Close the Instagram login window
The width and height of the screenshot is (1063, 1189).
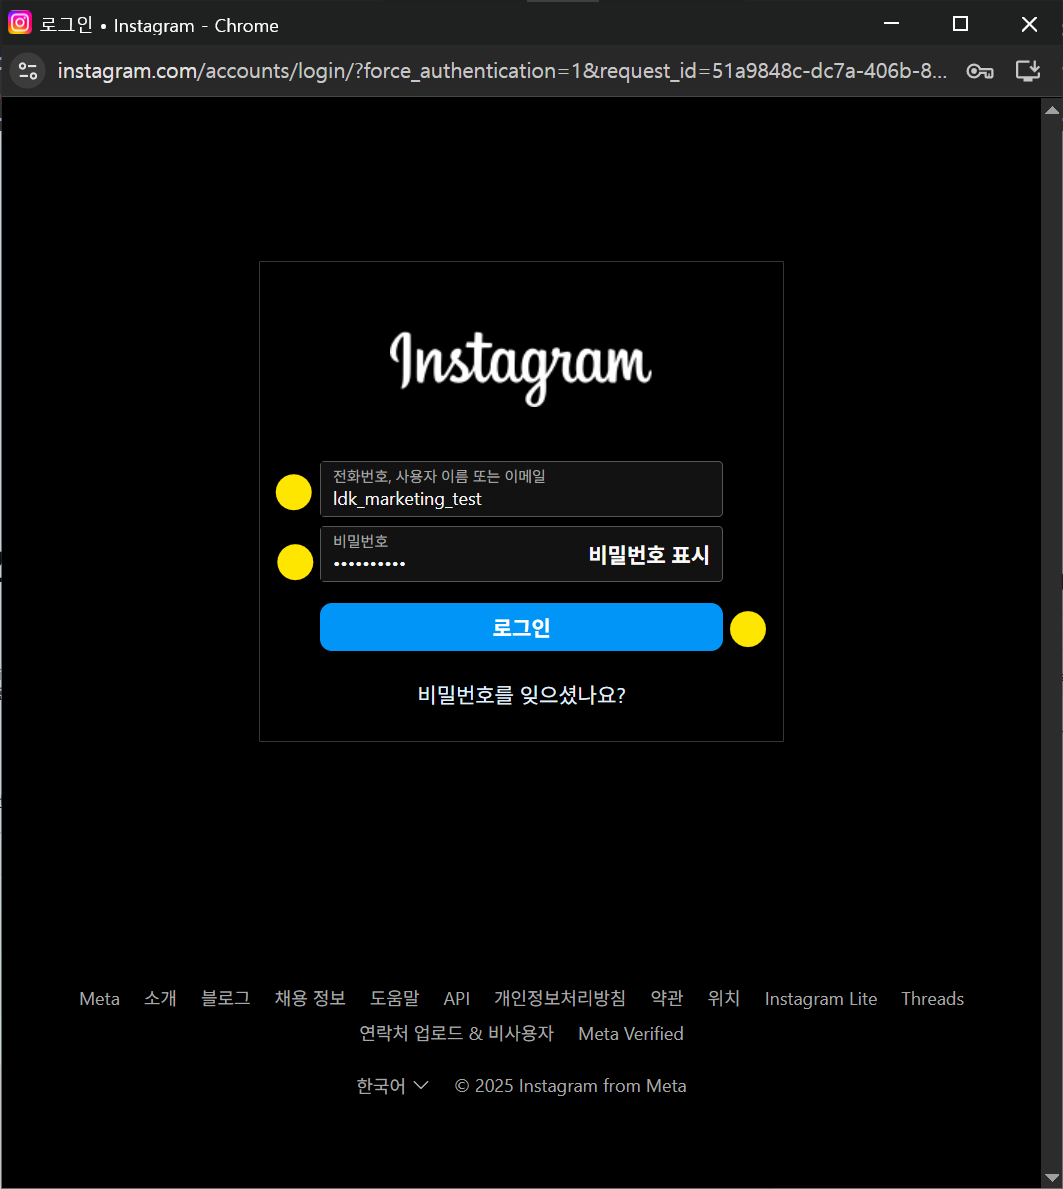point(1029,24)
